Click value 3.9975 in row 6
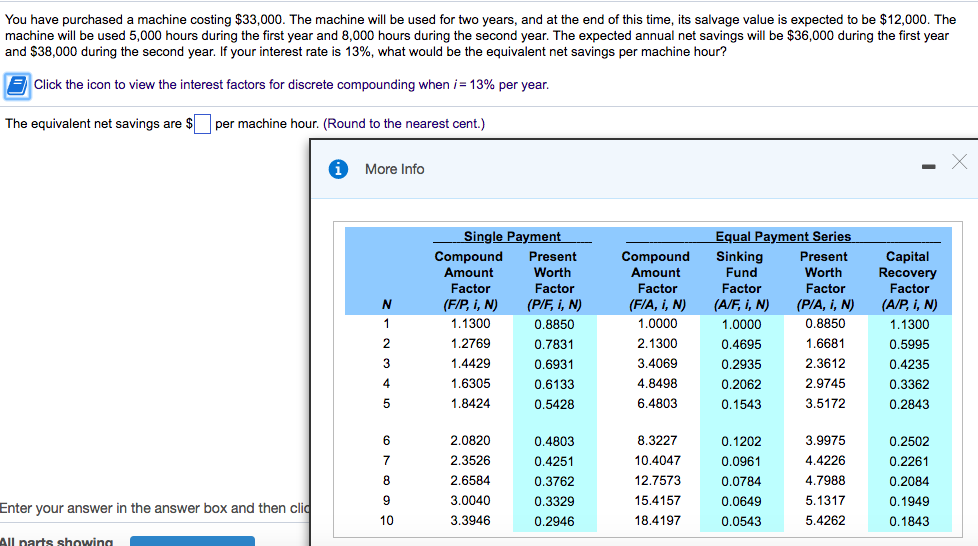This screenshot has width=978, height=546. (825, 441)
